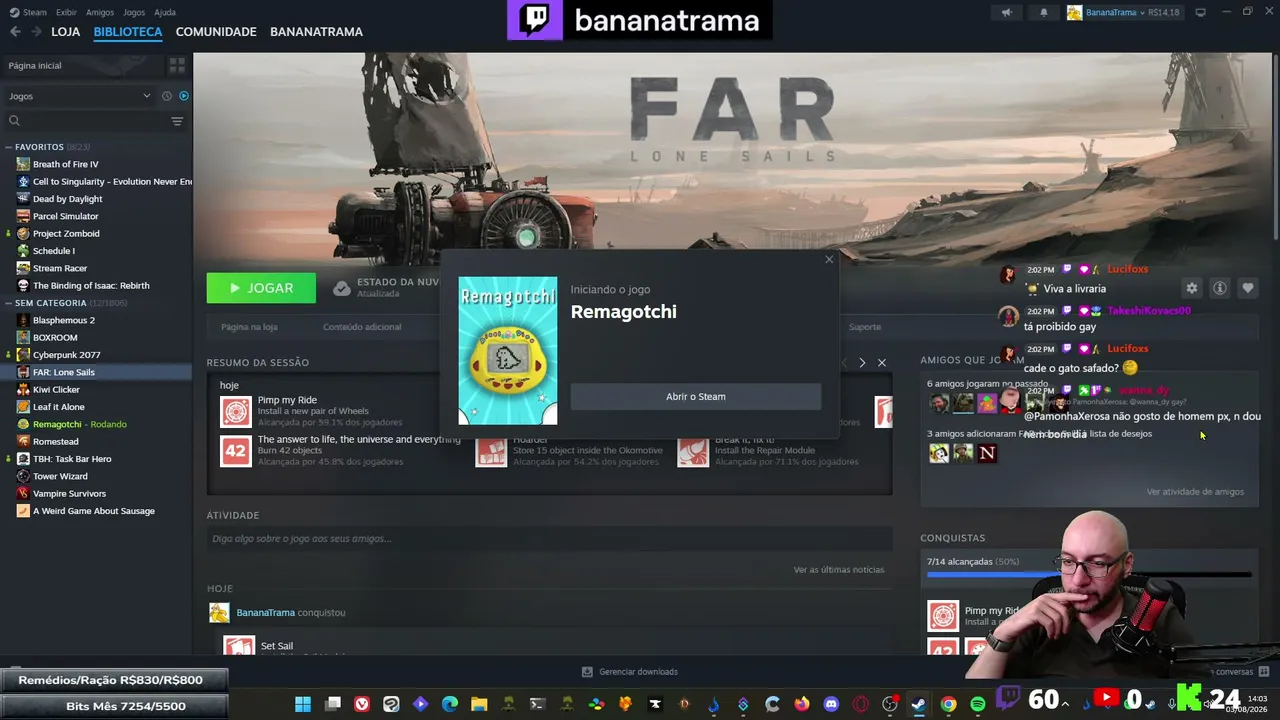The width and height of the screenshot is (1280, 720).
Task: Open game settings gear icon
Action: click(x=1192, y=288)
